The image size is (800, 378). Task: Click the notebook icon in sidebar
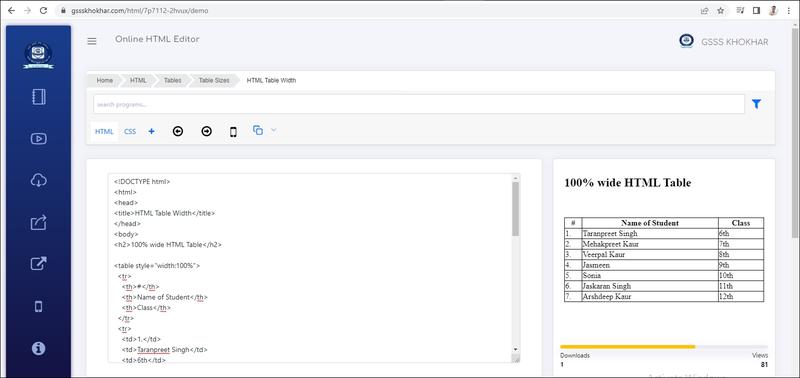click(39, 97)
